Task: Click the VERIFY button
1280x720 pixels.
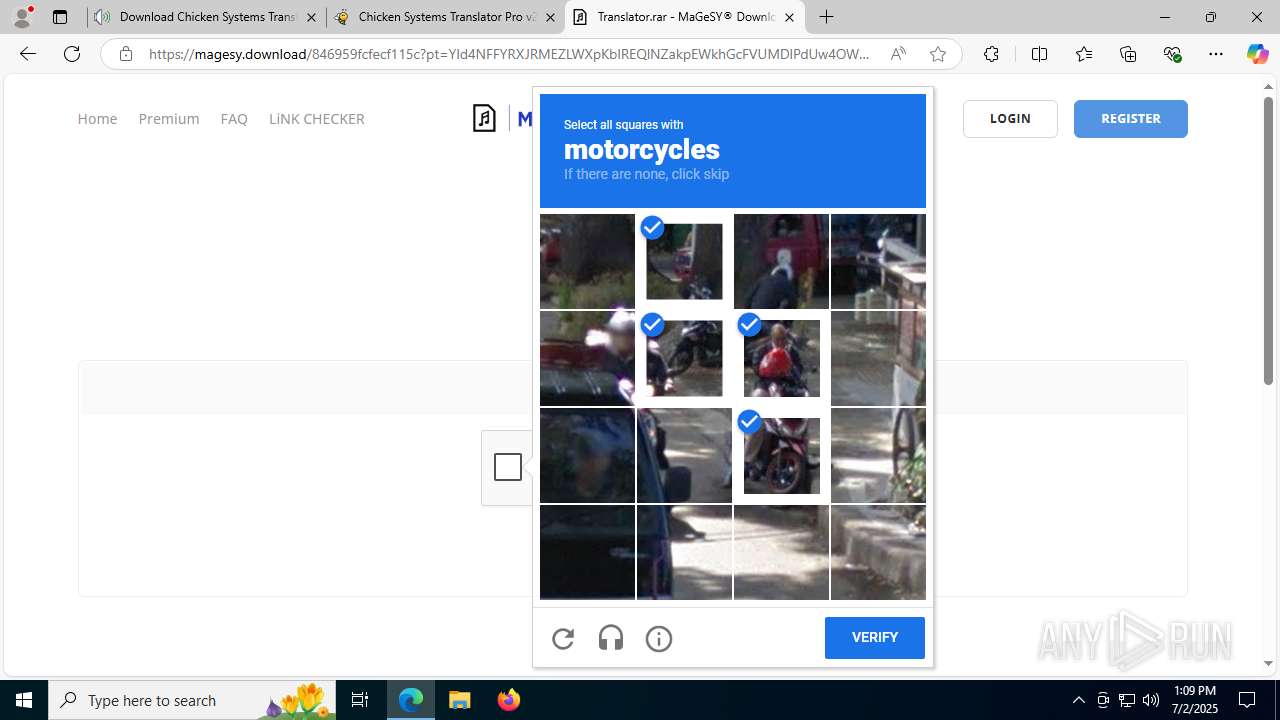Action: pyautogui.click(x=875, y=638)
